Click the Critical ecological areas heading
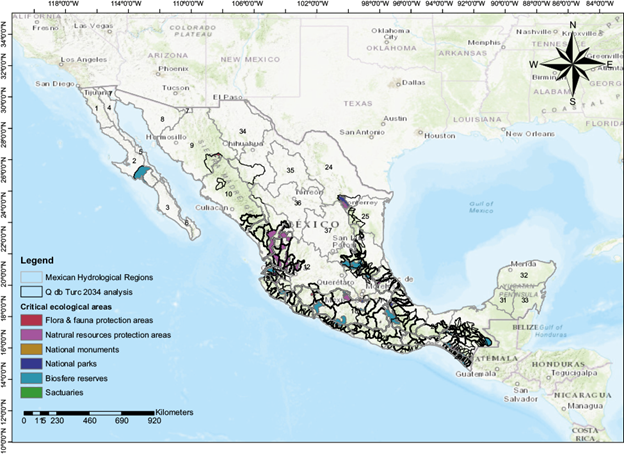624x454 pixels. [68, 304]
